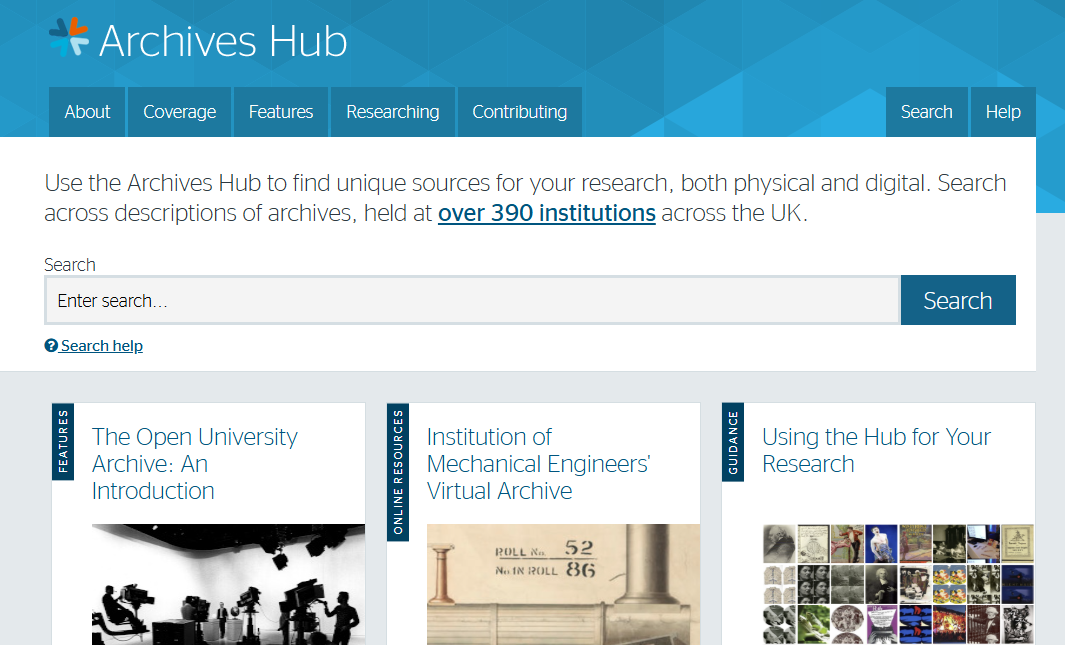Viewport: 1065px width, 645px height.
Task: Click the question mark Search help icon
Action: tap(51, 346)
